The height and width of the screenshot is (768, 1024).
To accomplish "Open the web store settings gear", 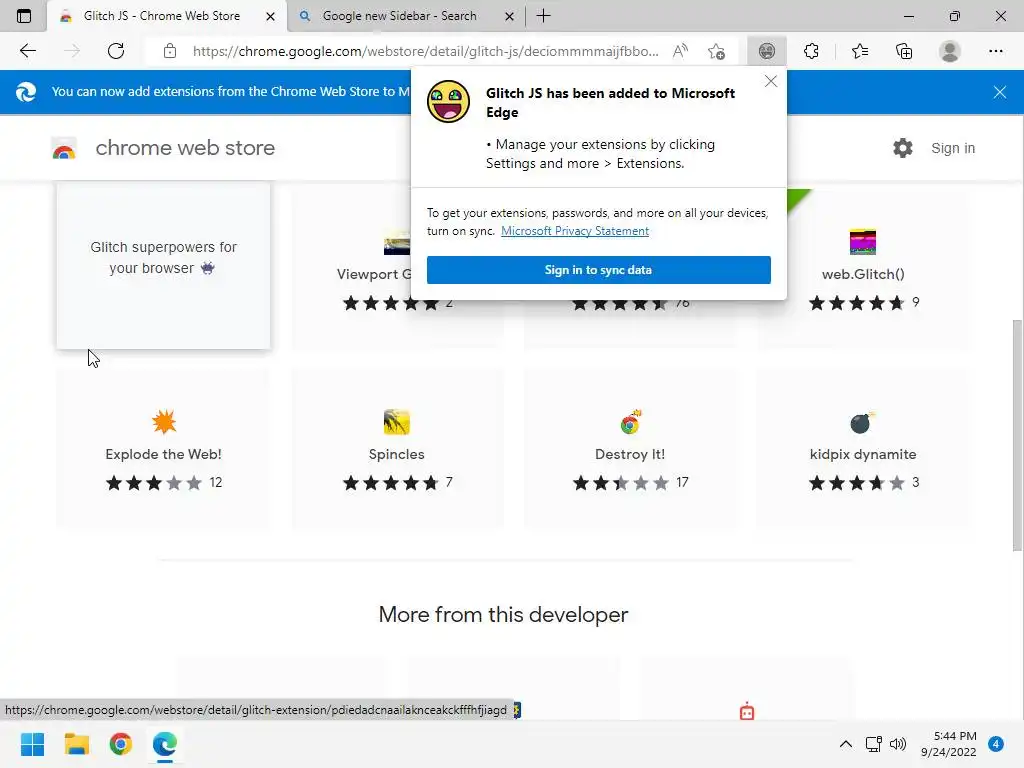I will coord(903,148).
